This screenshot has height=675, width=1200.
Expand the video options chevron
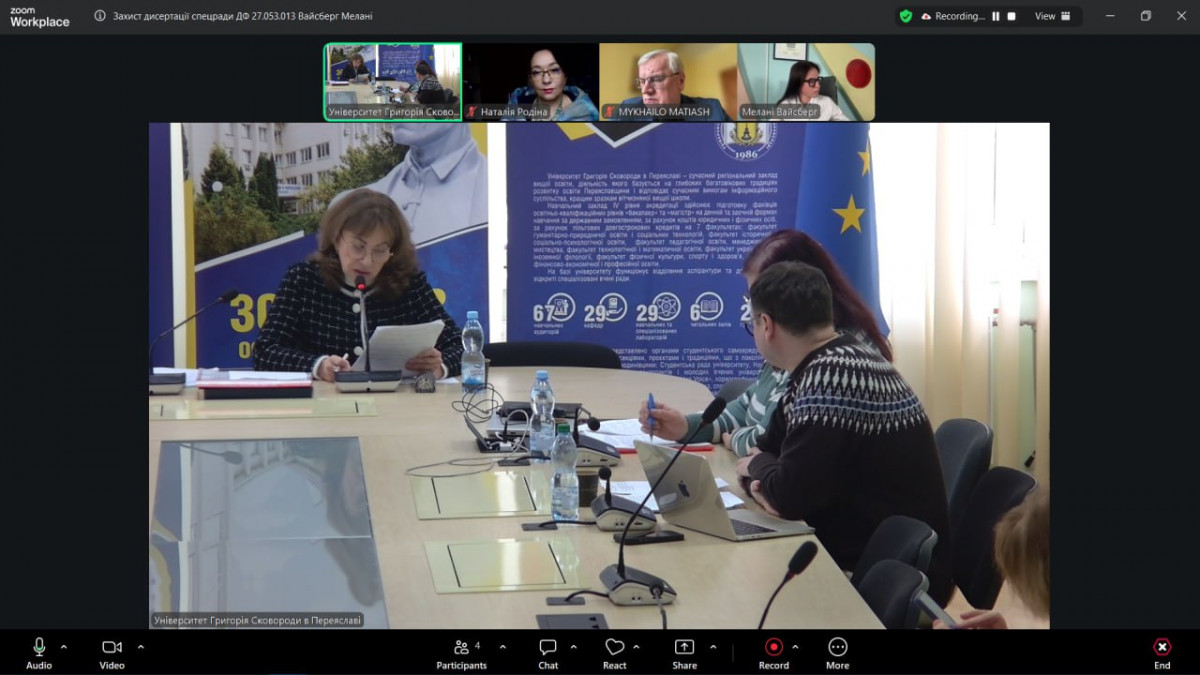click(140, 646)
